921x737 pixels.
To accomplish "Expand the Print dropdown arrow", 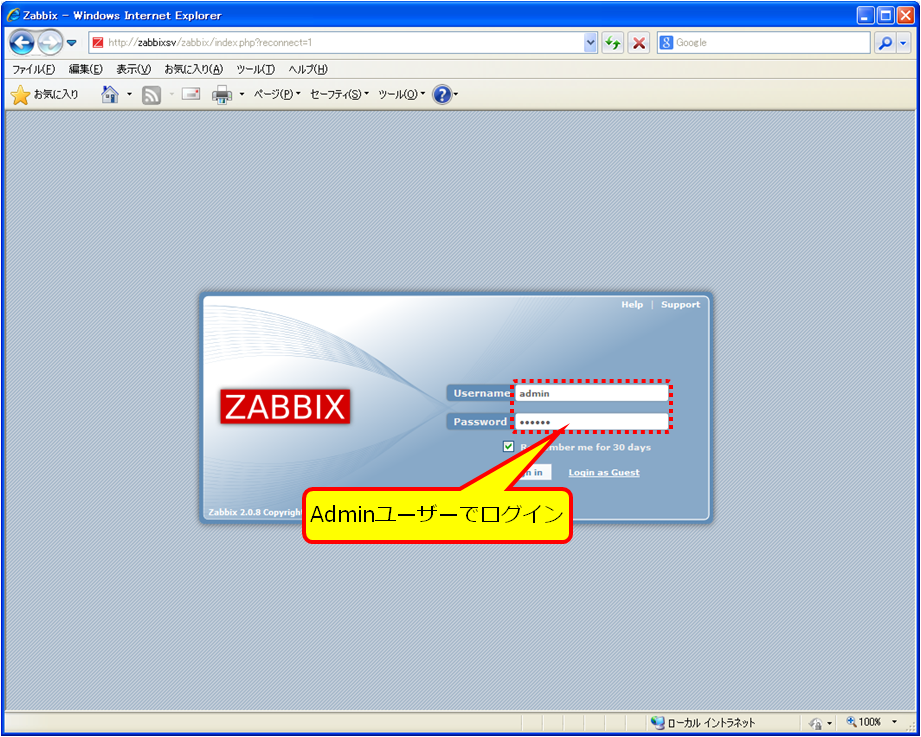I will (x=241, y=95).
